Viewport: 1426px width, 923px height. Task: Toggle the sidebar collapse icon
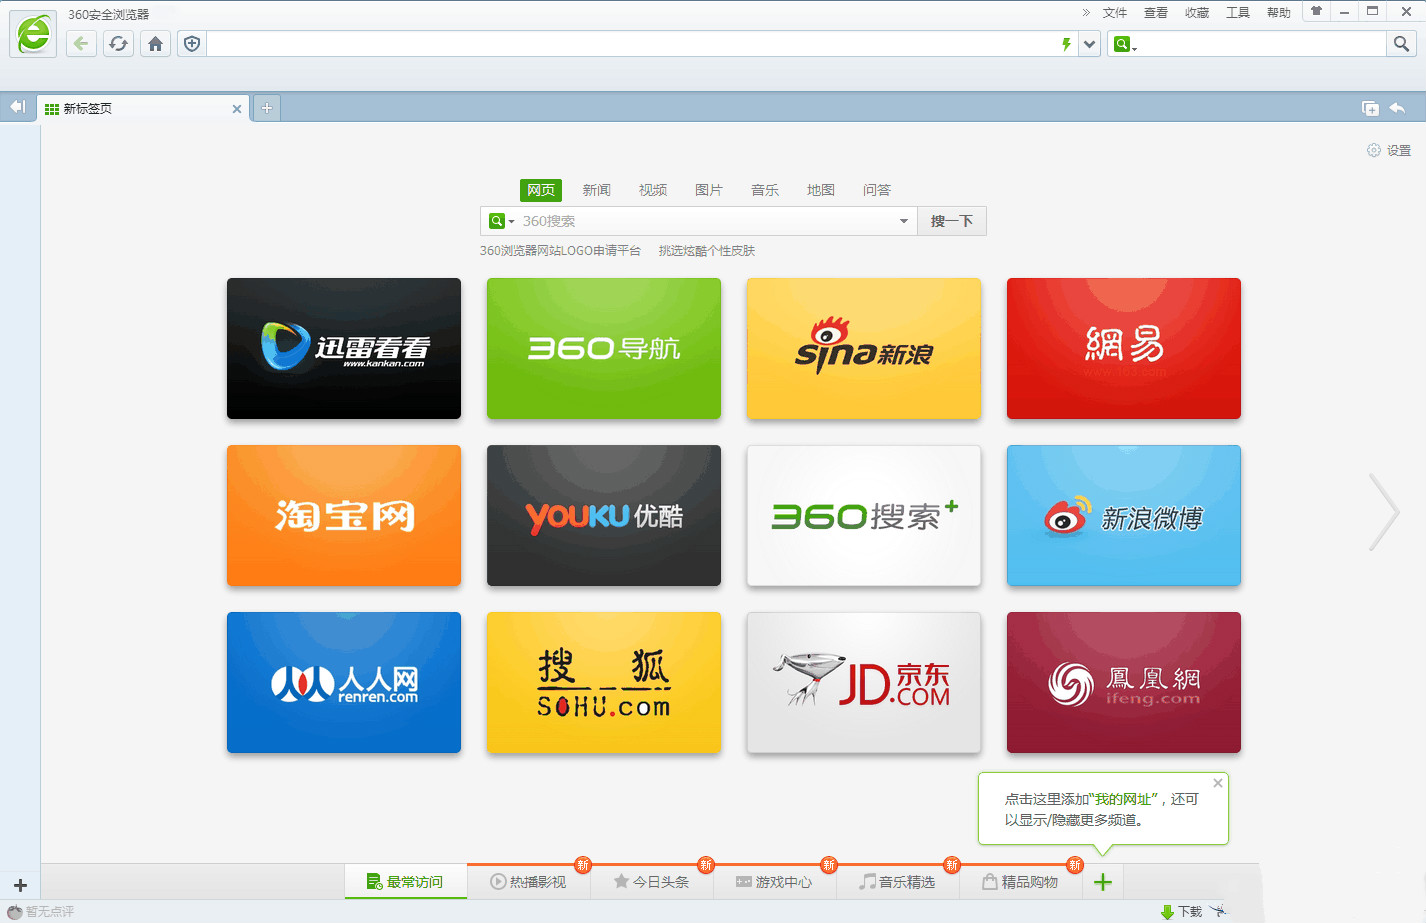18,107
